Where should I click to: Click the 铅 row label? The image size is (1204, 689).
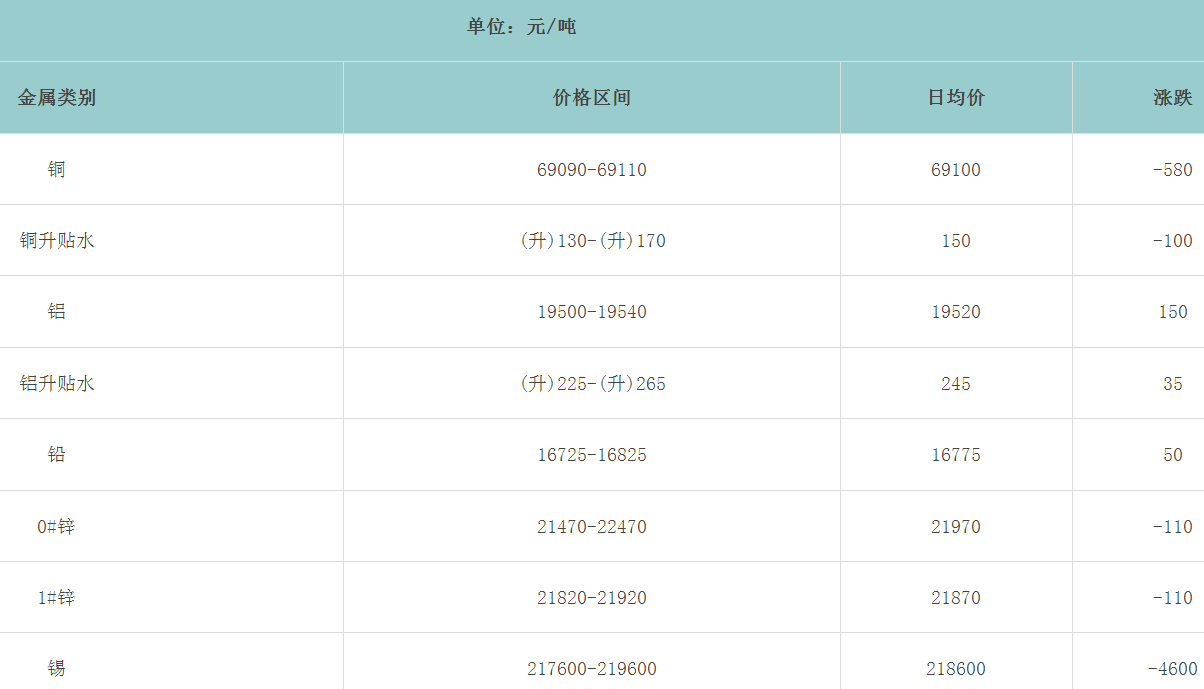[56, 455]
